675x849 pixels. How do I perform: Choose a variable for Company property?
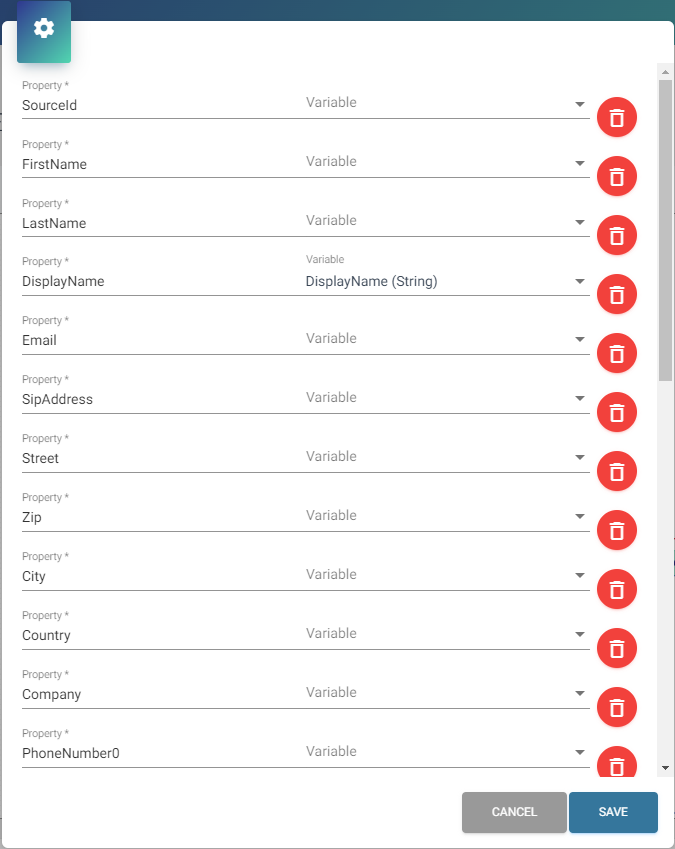click(446, 694)
